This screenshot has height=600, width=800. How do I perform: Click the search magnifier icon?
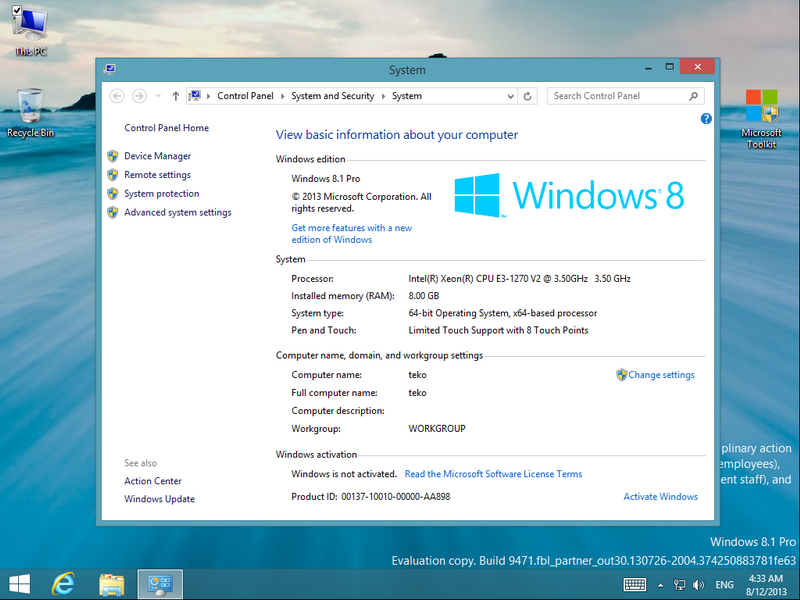pyautogui.click(x=693, y=96)
